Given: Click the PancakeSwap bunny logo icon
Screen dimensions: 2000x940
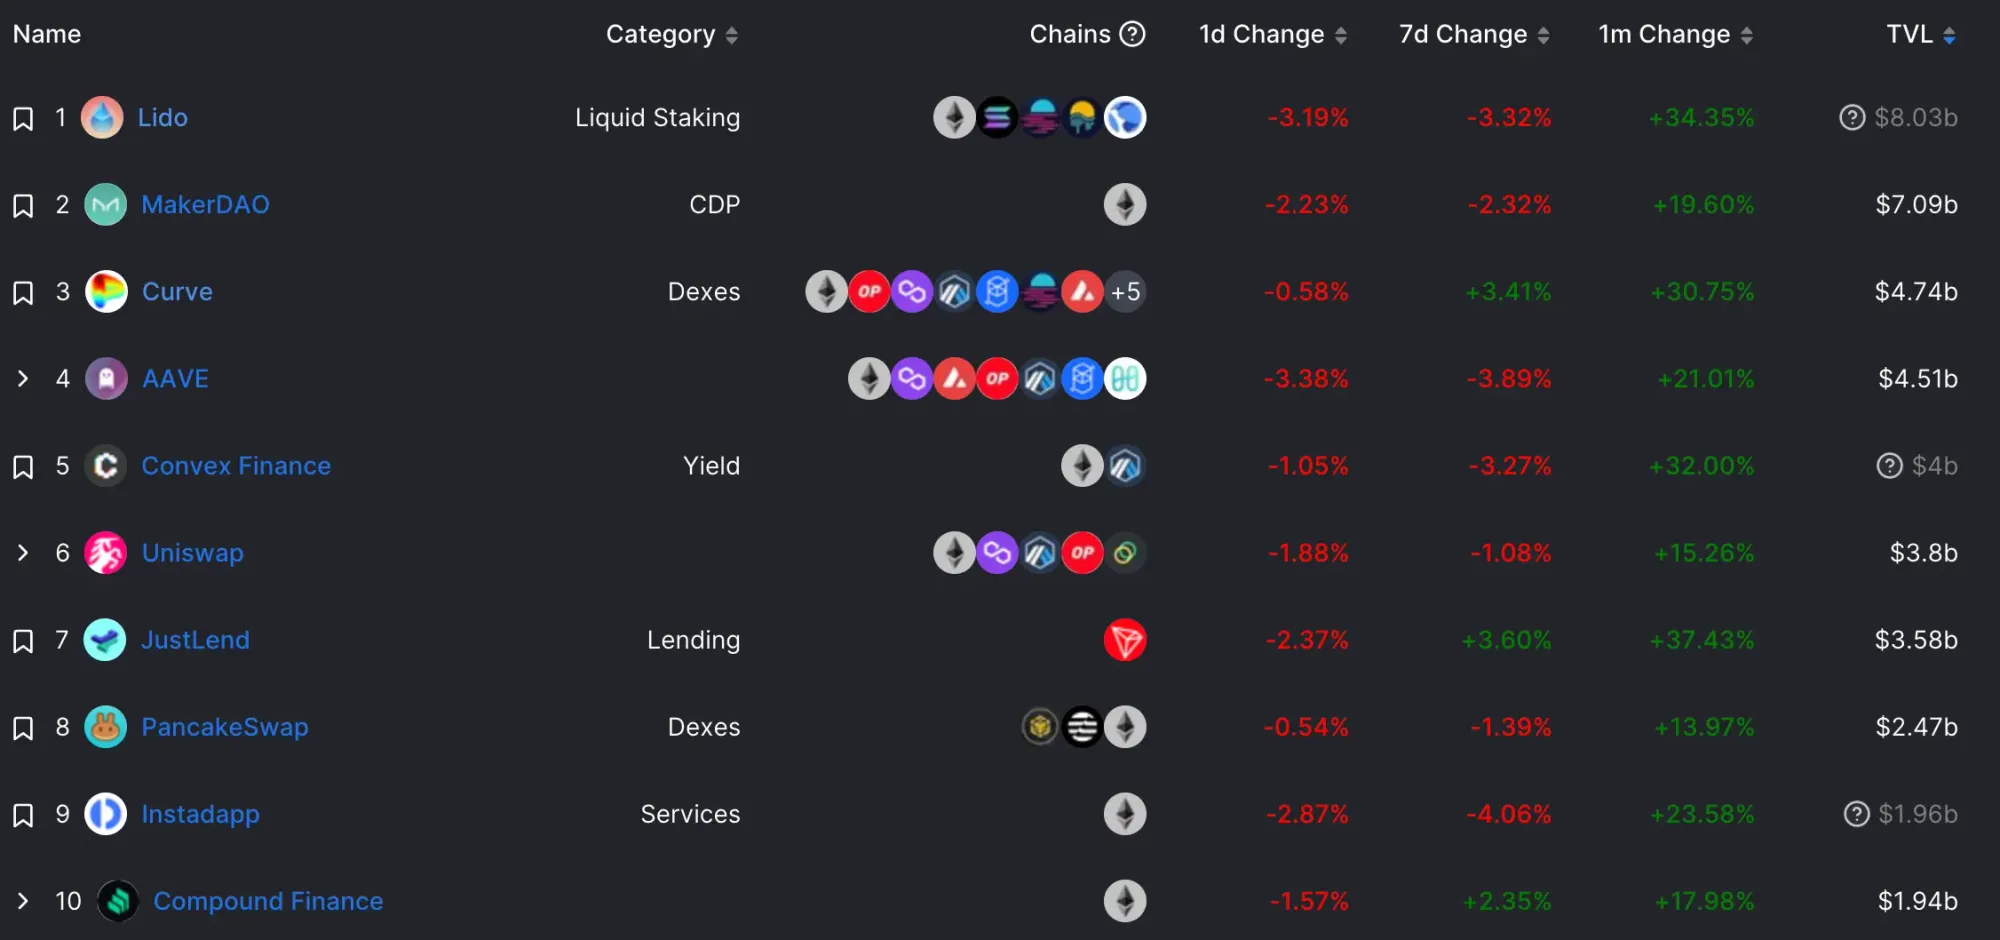Looking at the screenshot, I should [x=105, y=727].
